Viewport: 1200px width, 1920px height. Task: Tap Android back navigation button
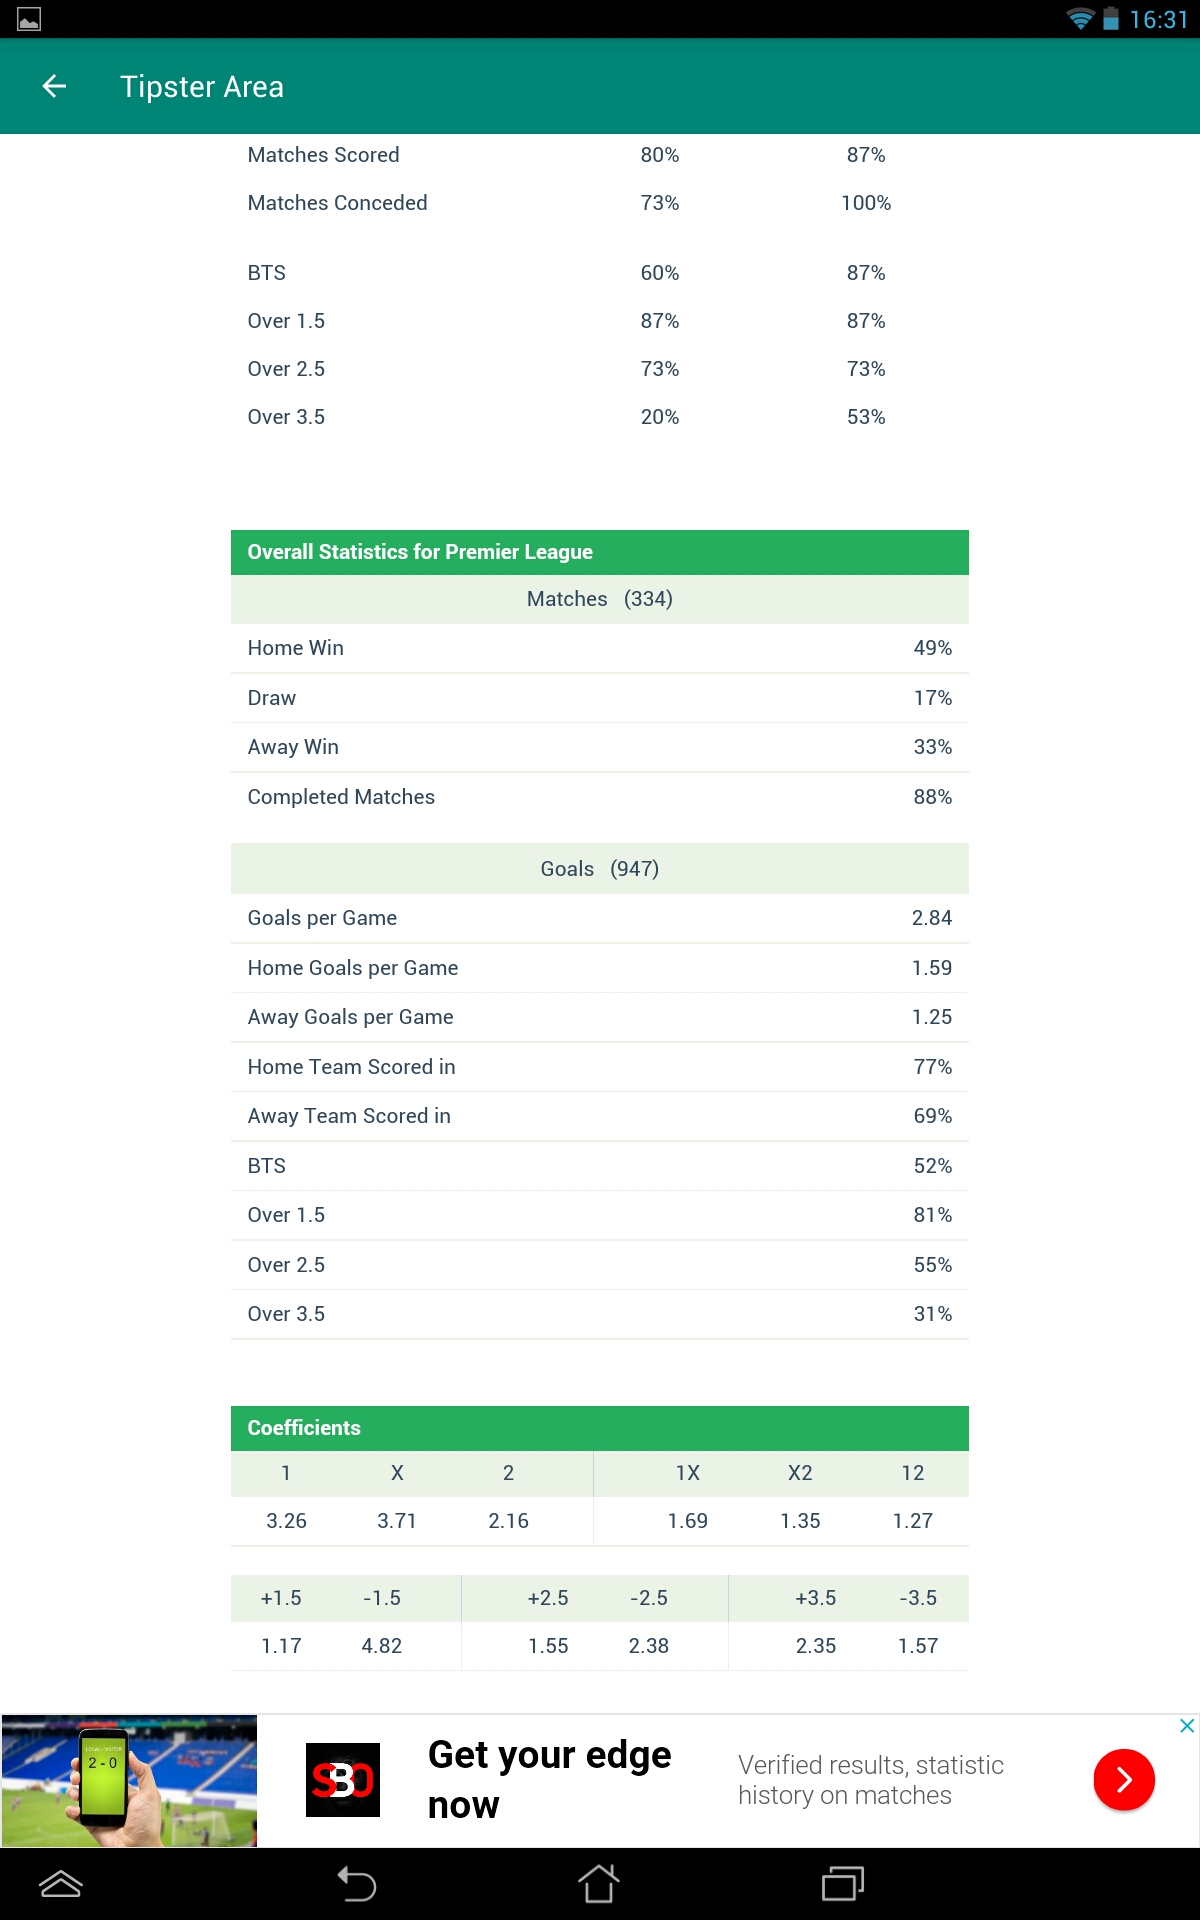tap(357, 1884)
